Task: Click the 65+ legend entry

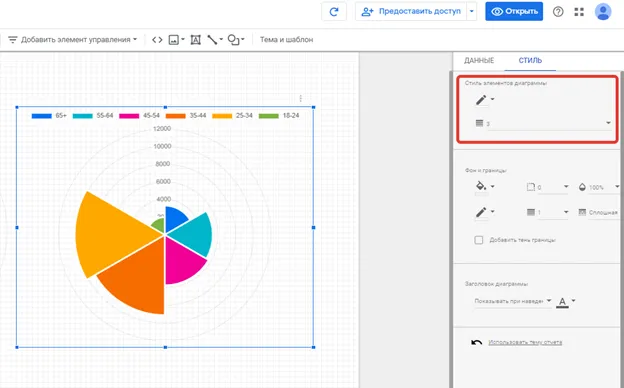Action: click(x=49, y=116)
